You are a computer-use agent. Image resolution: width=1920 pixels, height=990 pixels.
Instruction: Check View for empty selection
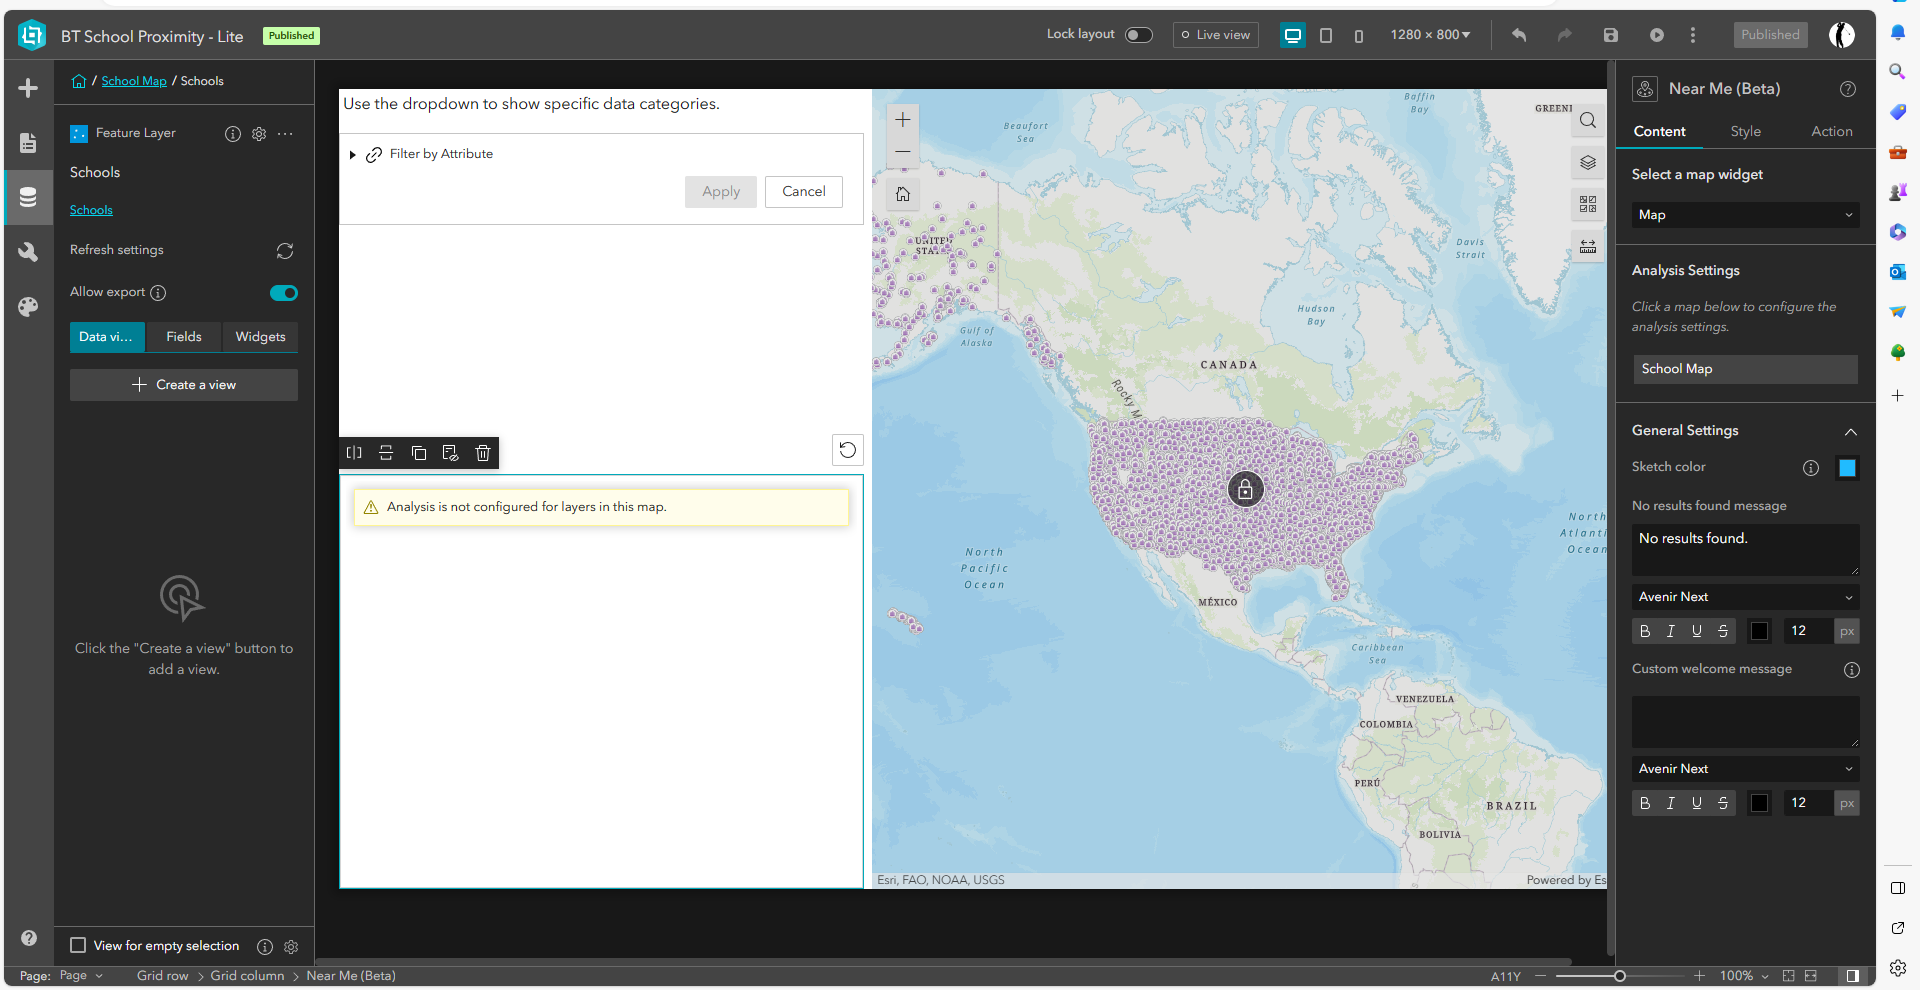[x=78, y=945]
